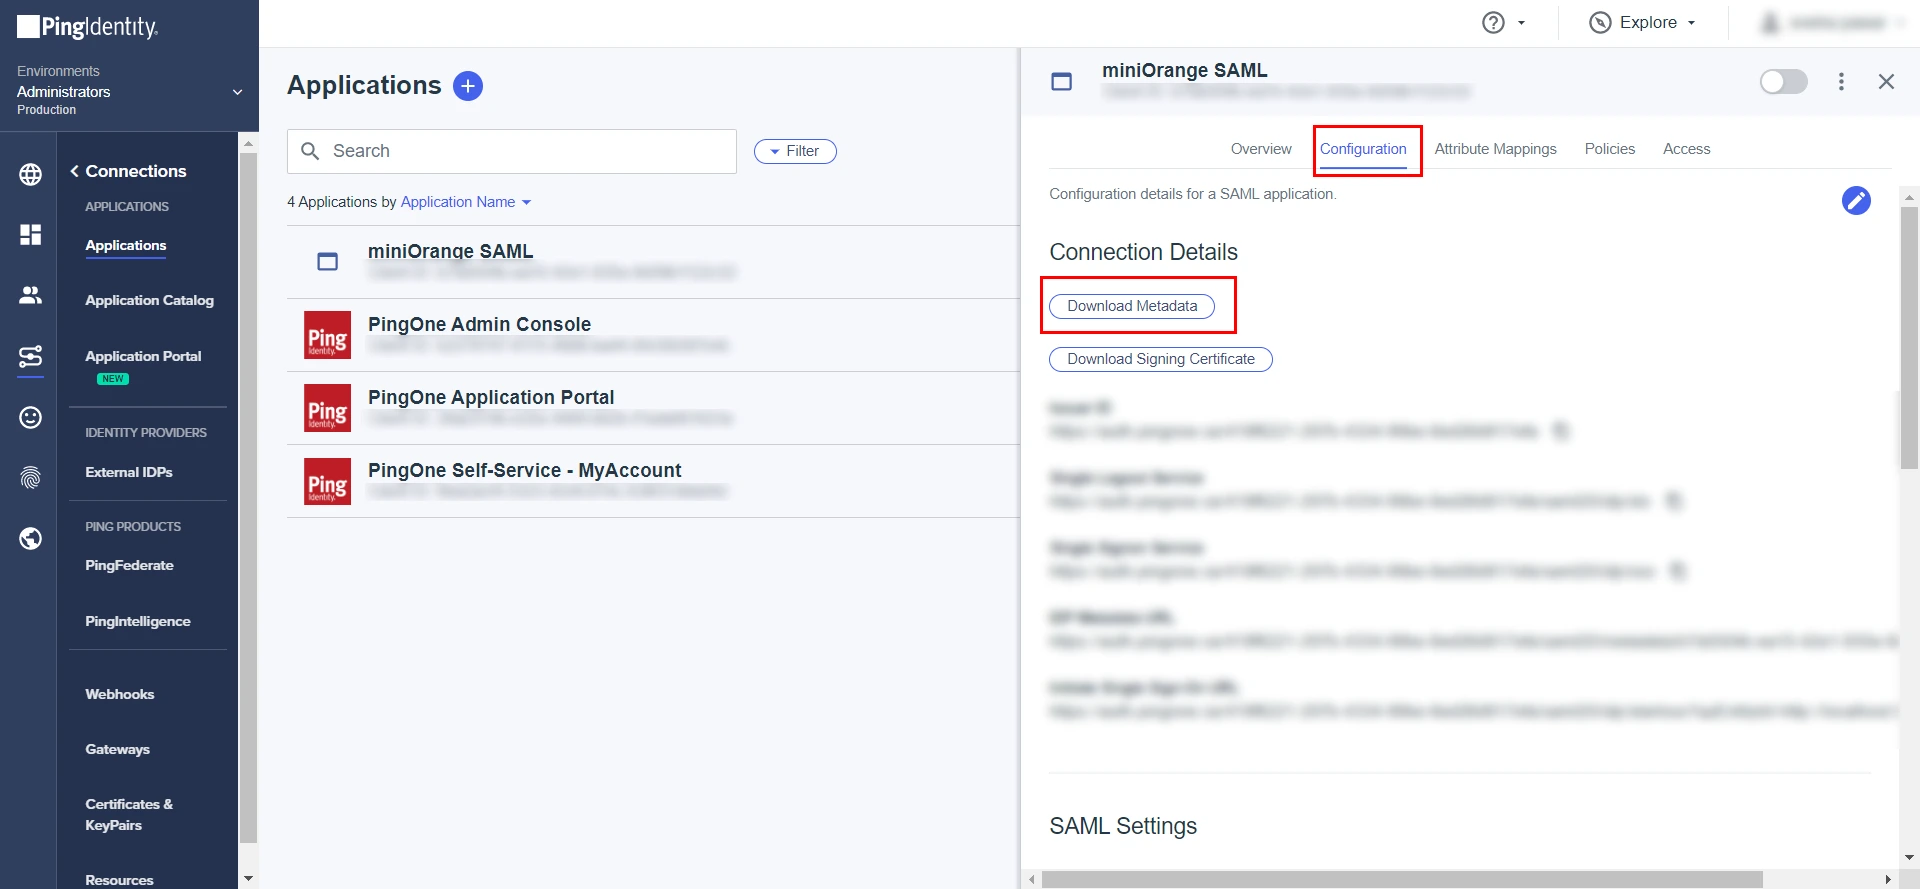Open the Explore dropdown arrow
The image size is (1920, 889).
[x=1691, y=23]
